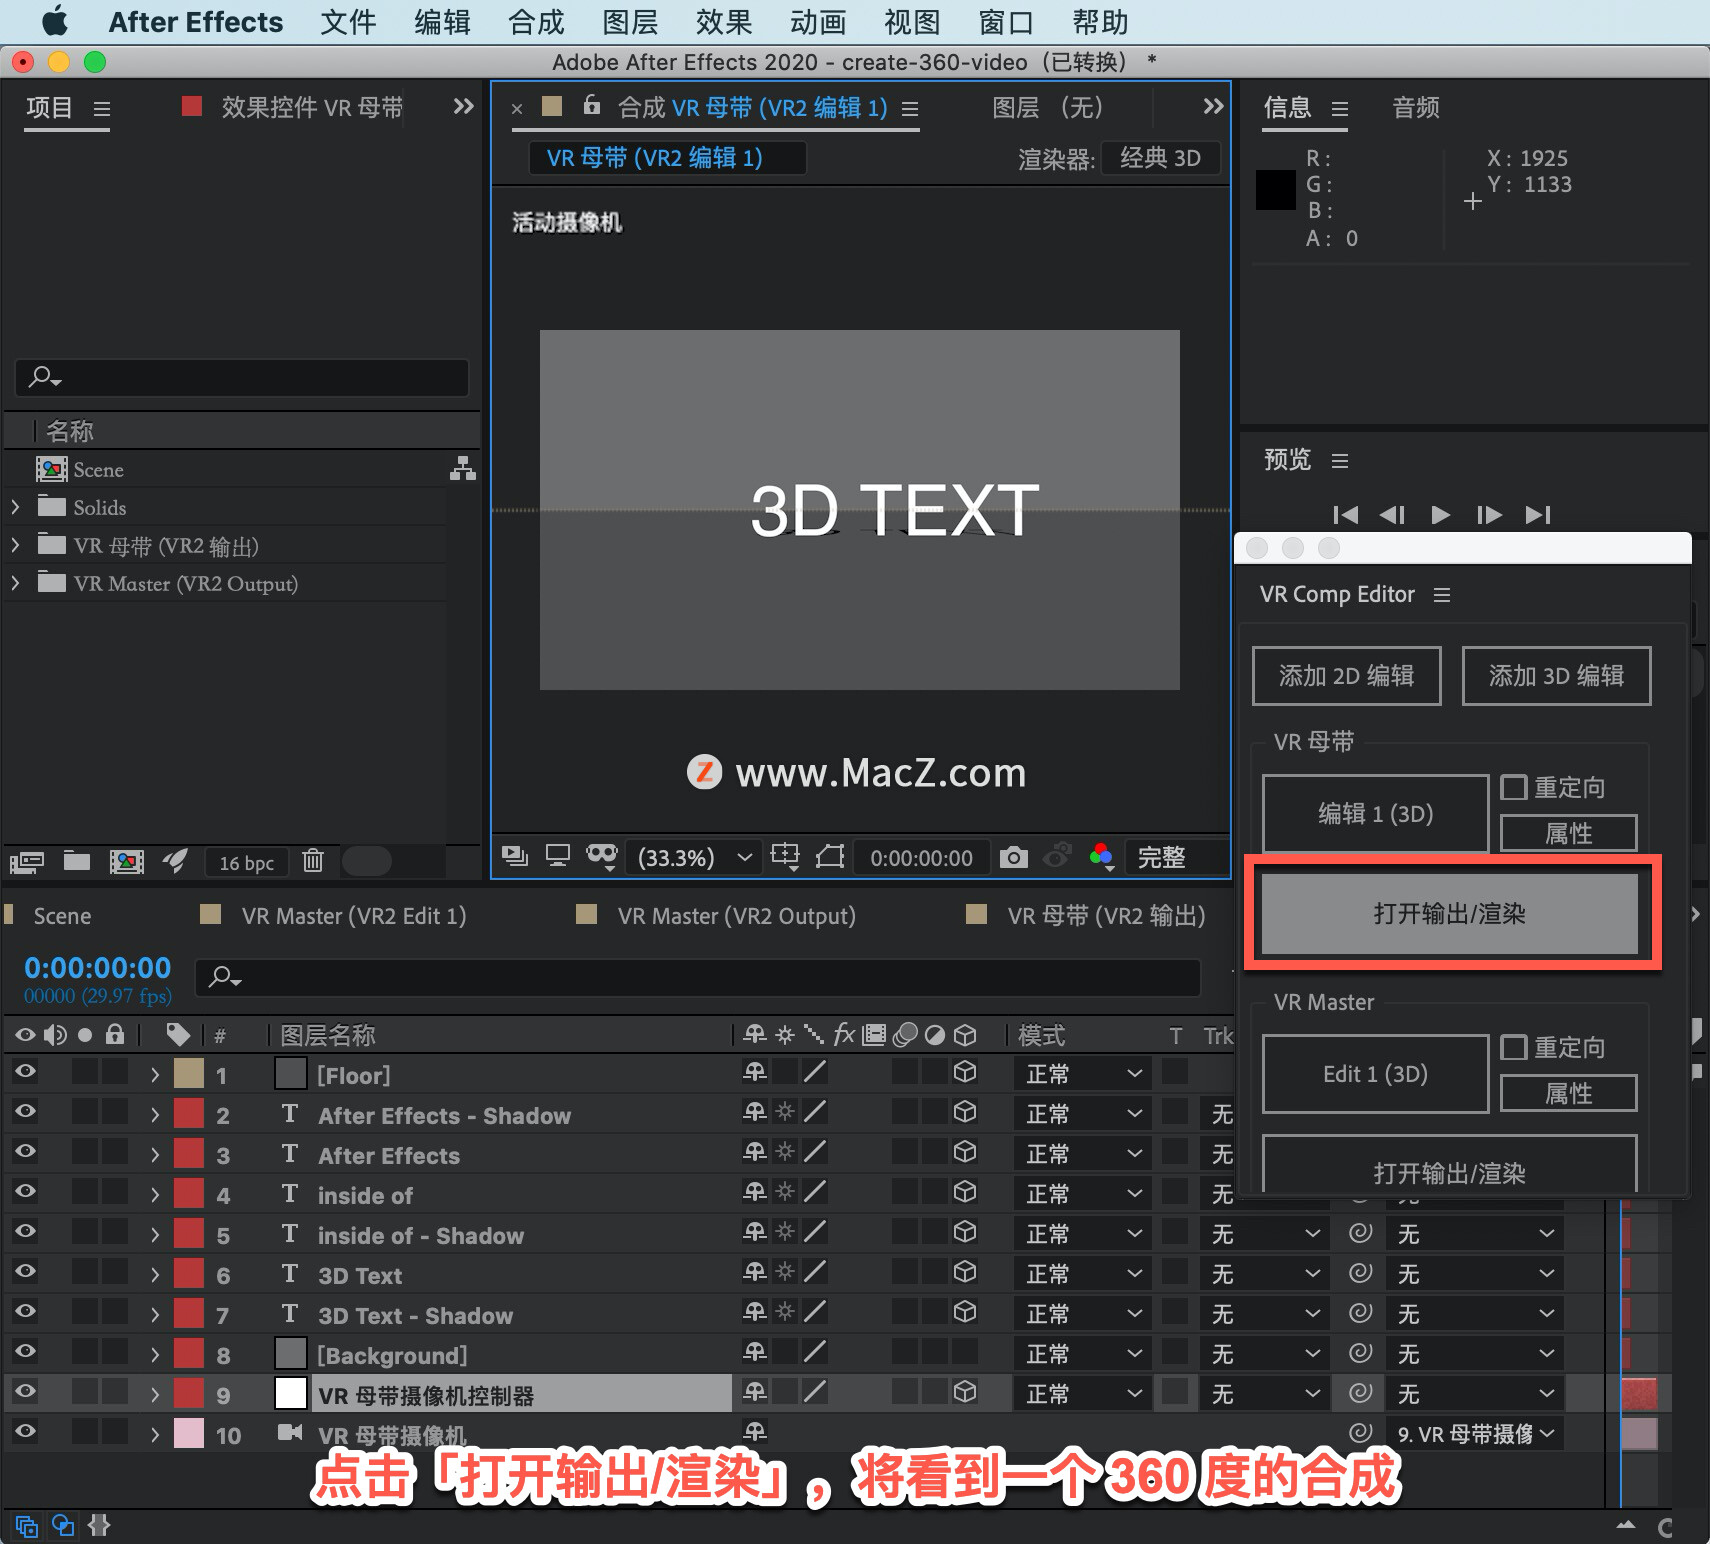Enable 重定向 checkbox under VR 母带
Screen dimensions: 1710x1544
(1514, 788)
